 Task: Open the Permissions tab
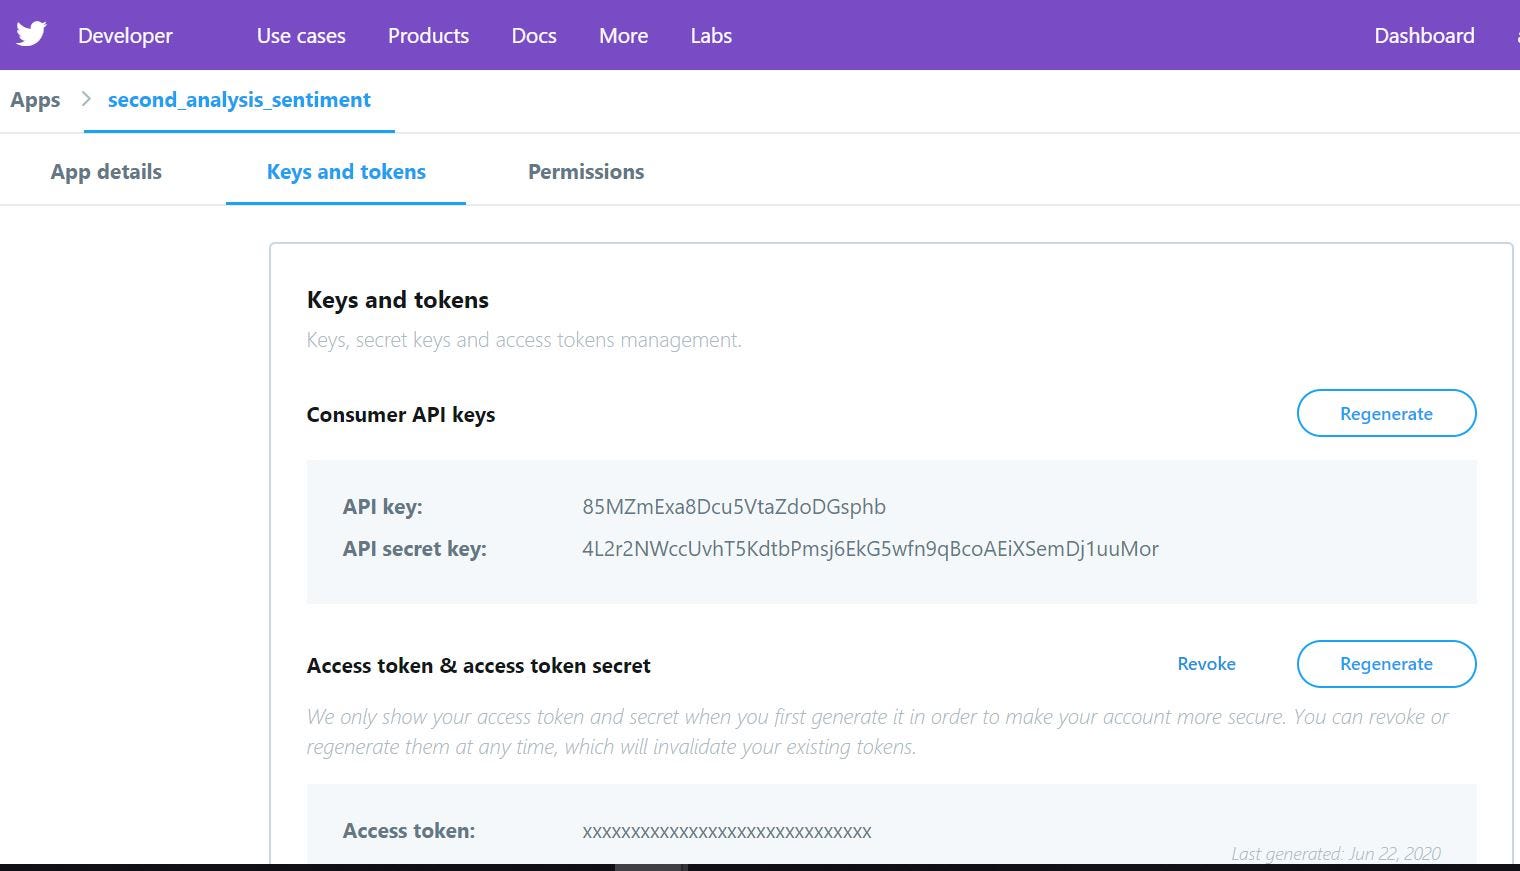tap(585, 171)
